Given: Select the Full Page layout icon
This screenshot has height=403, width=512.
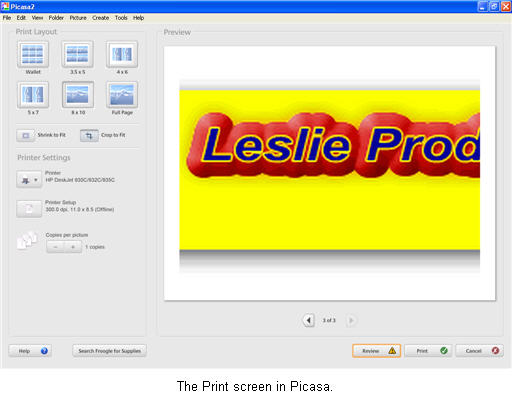Looking at the screenshot, I should point(122,95).
